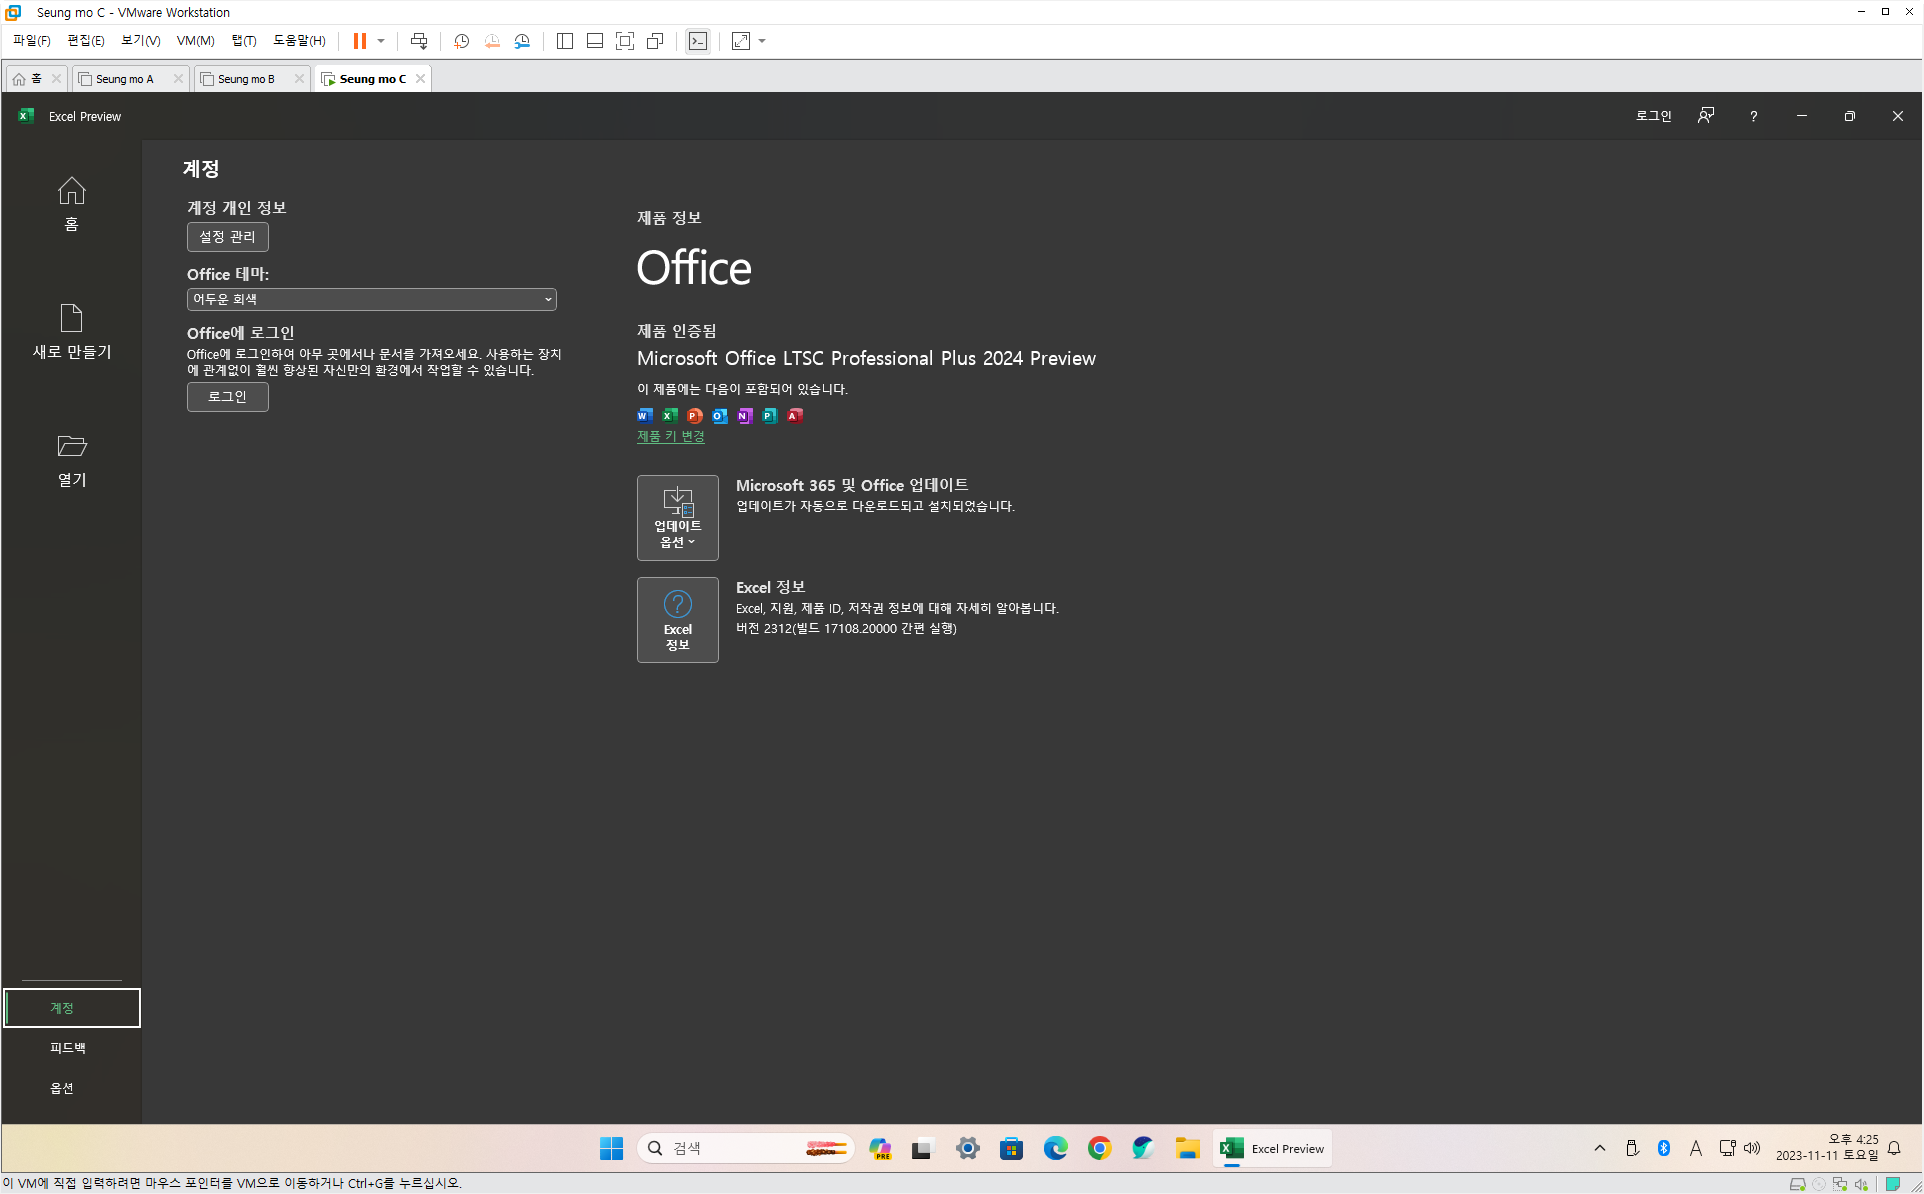The image size is (1924, 1194).
Task: Select 옵션 in the Excel sidebar
Action: coord(62,1088)
